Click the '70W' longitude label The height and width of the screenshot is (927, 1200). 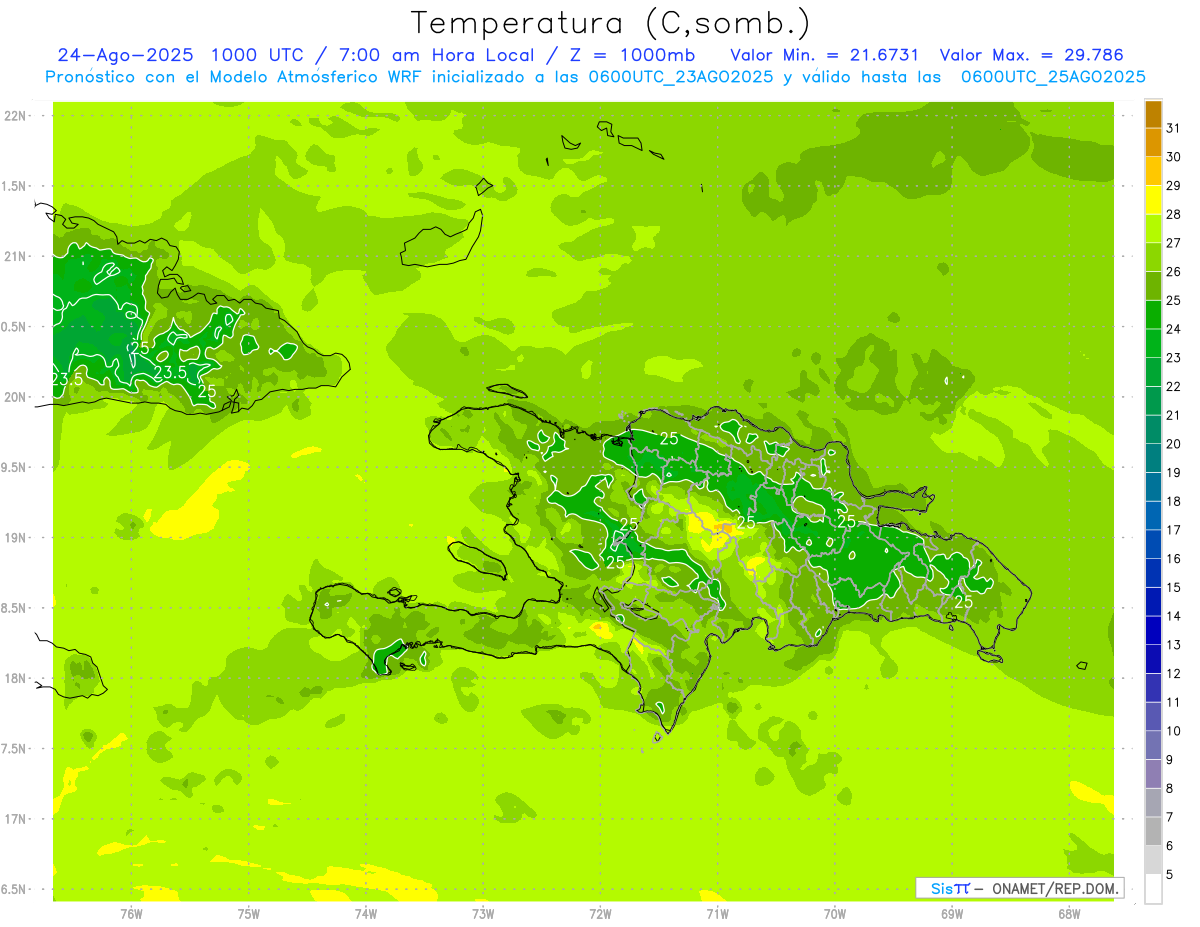tap(835, 913)
